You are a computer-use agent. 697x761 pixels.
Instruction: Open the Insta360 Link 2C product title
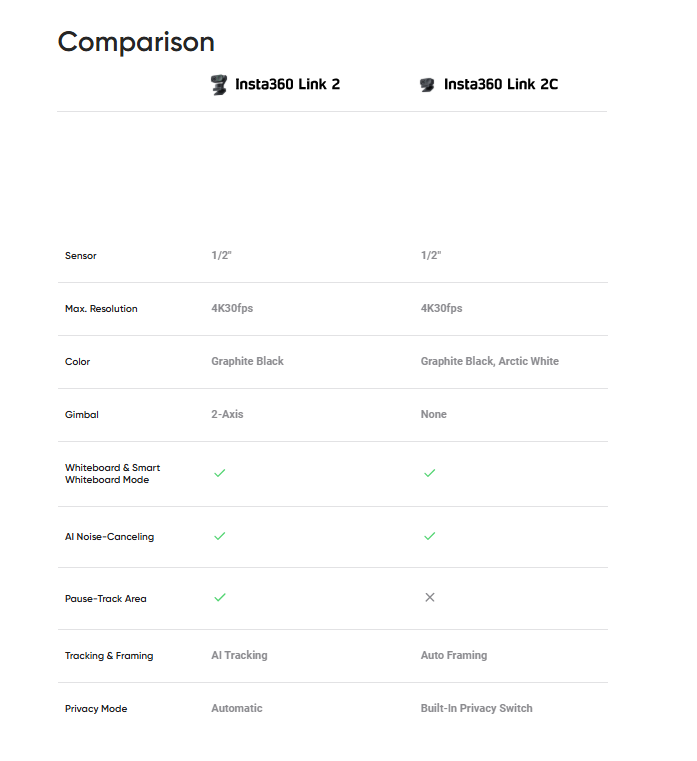click(501, 84)
